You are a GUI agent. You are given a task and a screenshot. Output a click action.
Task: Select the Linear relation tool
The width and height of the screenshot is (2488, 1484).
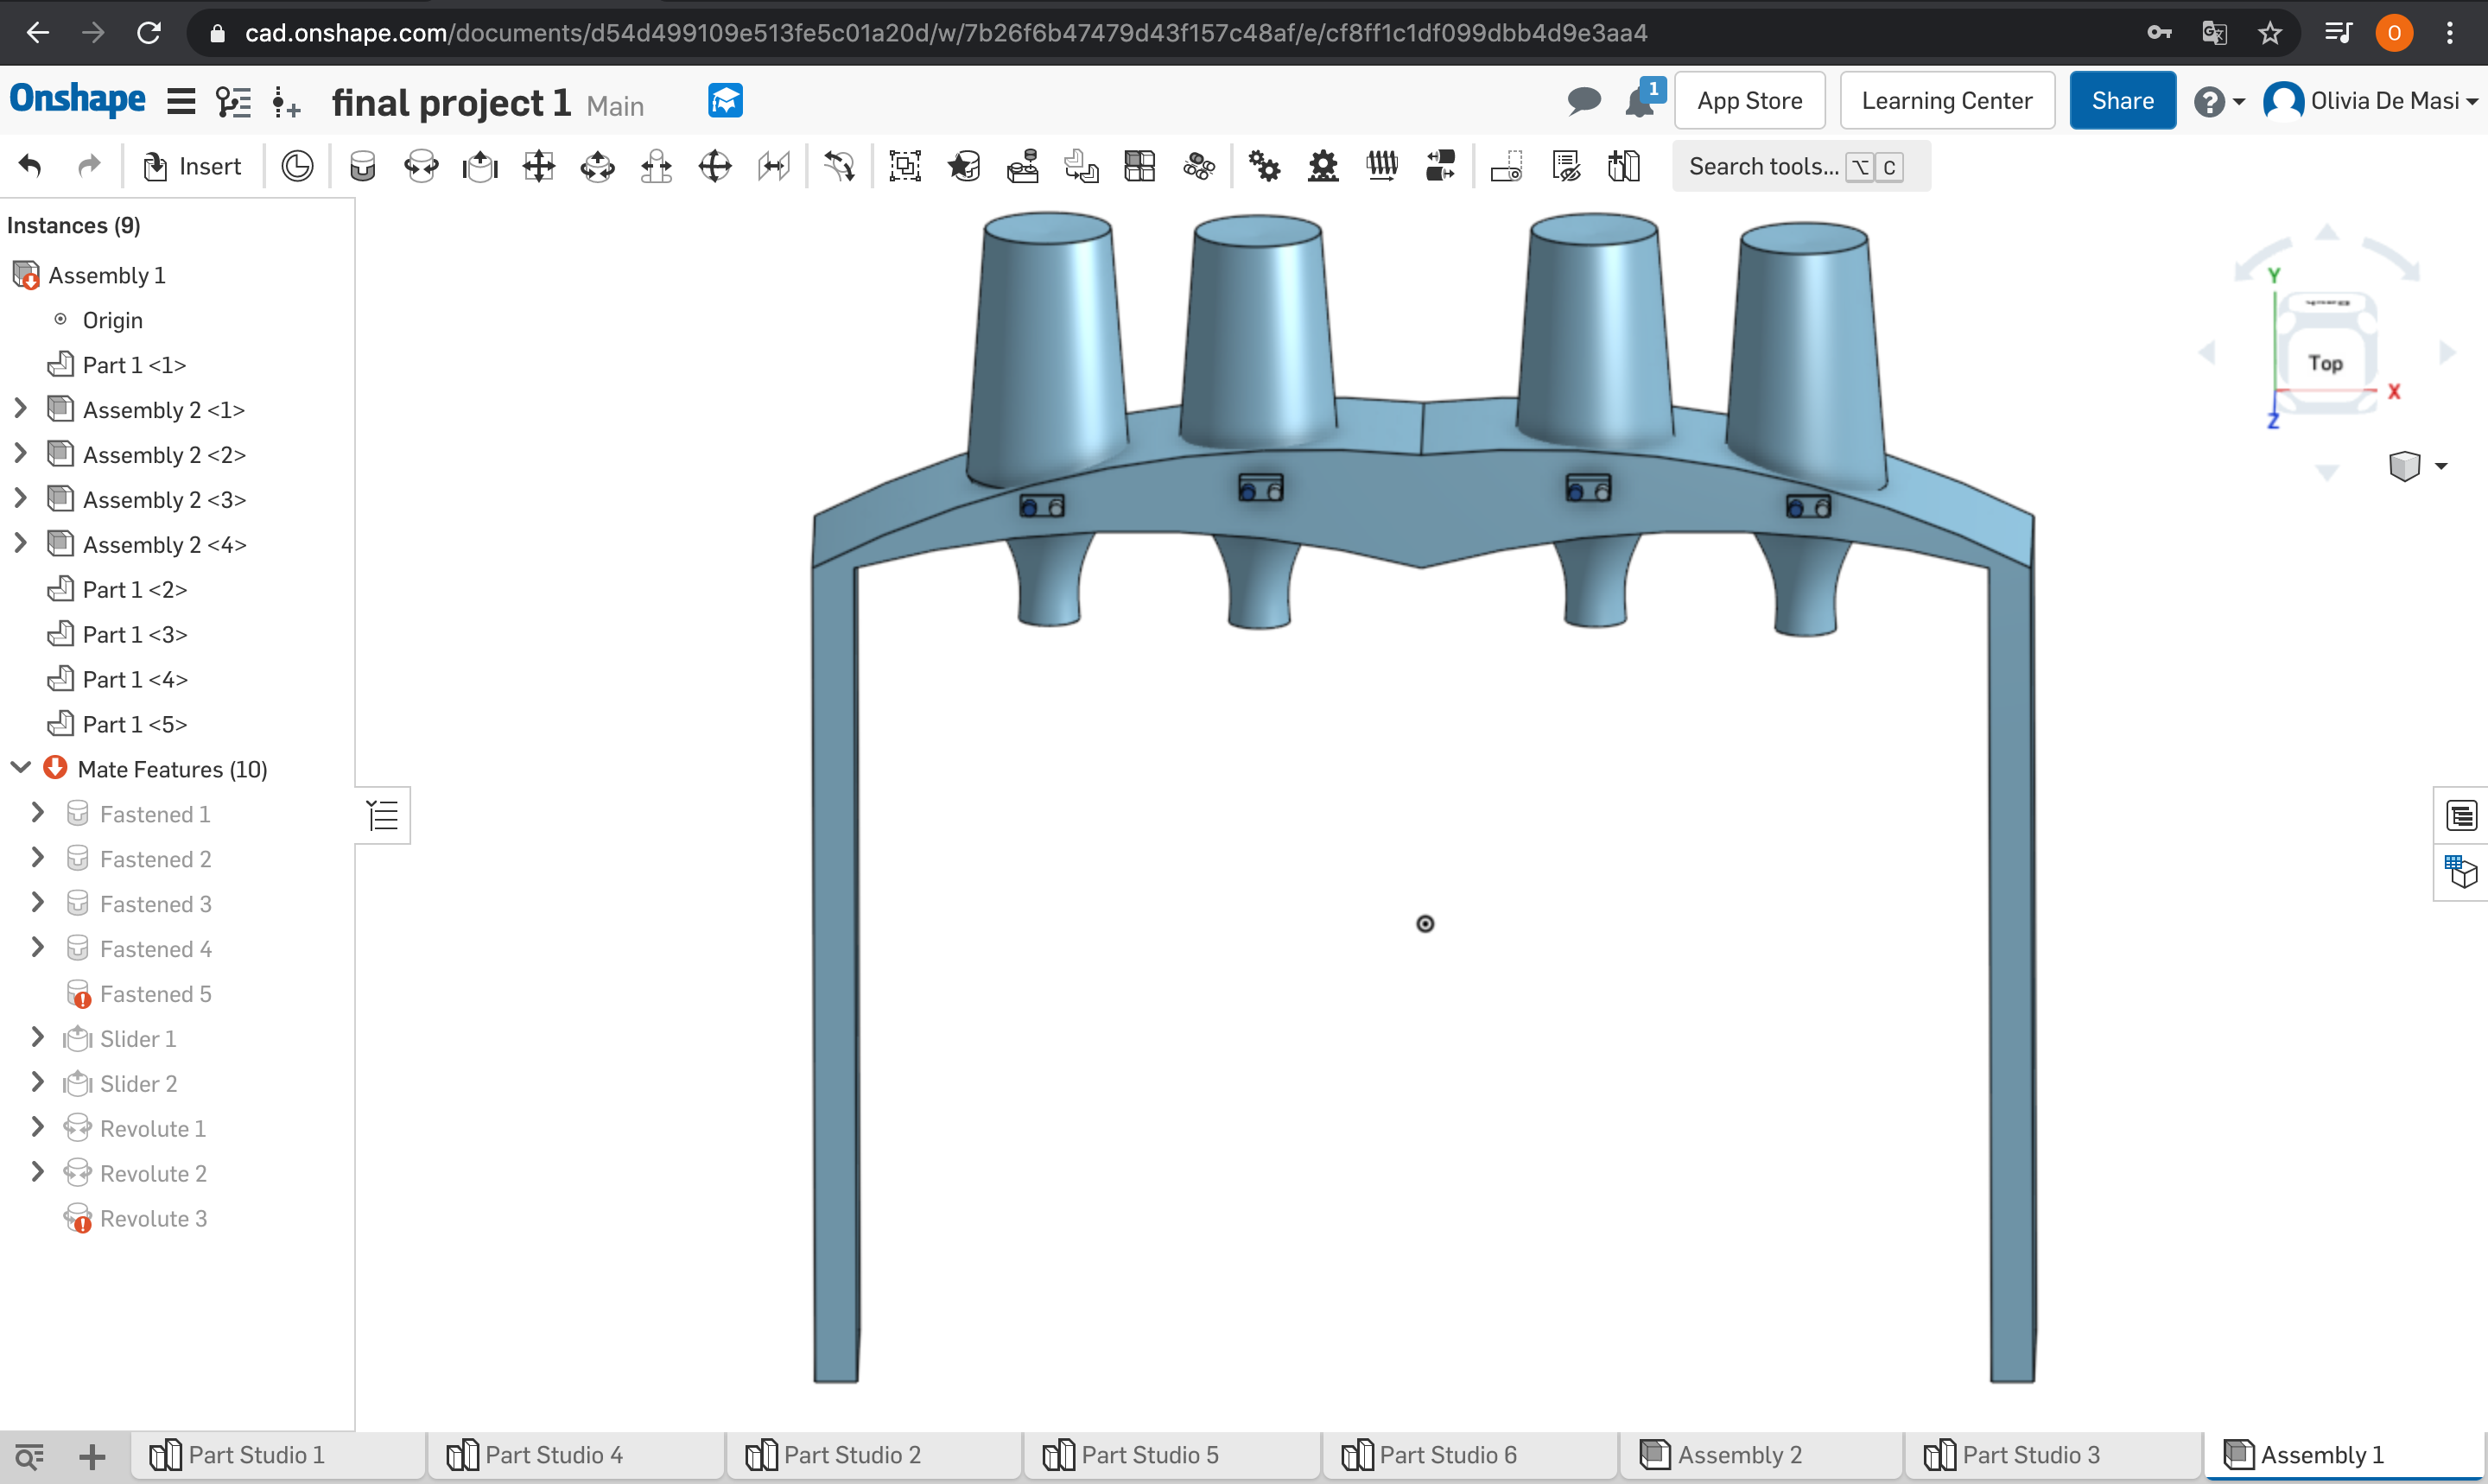tap(1441, 166)
